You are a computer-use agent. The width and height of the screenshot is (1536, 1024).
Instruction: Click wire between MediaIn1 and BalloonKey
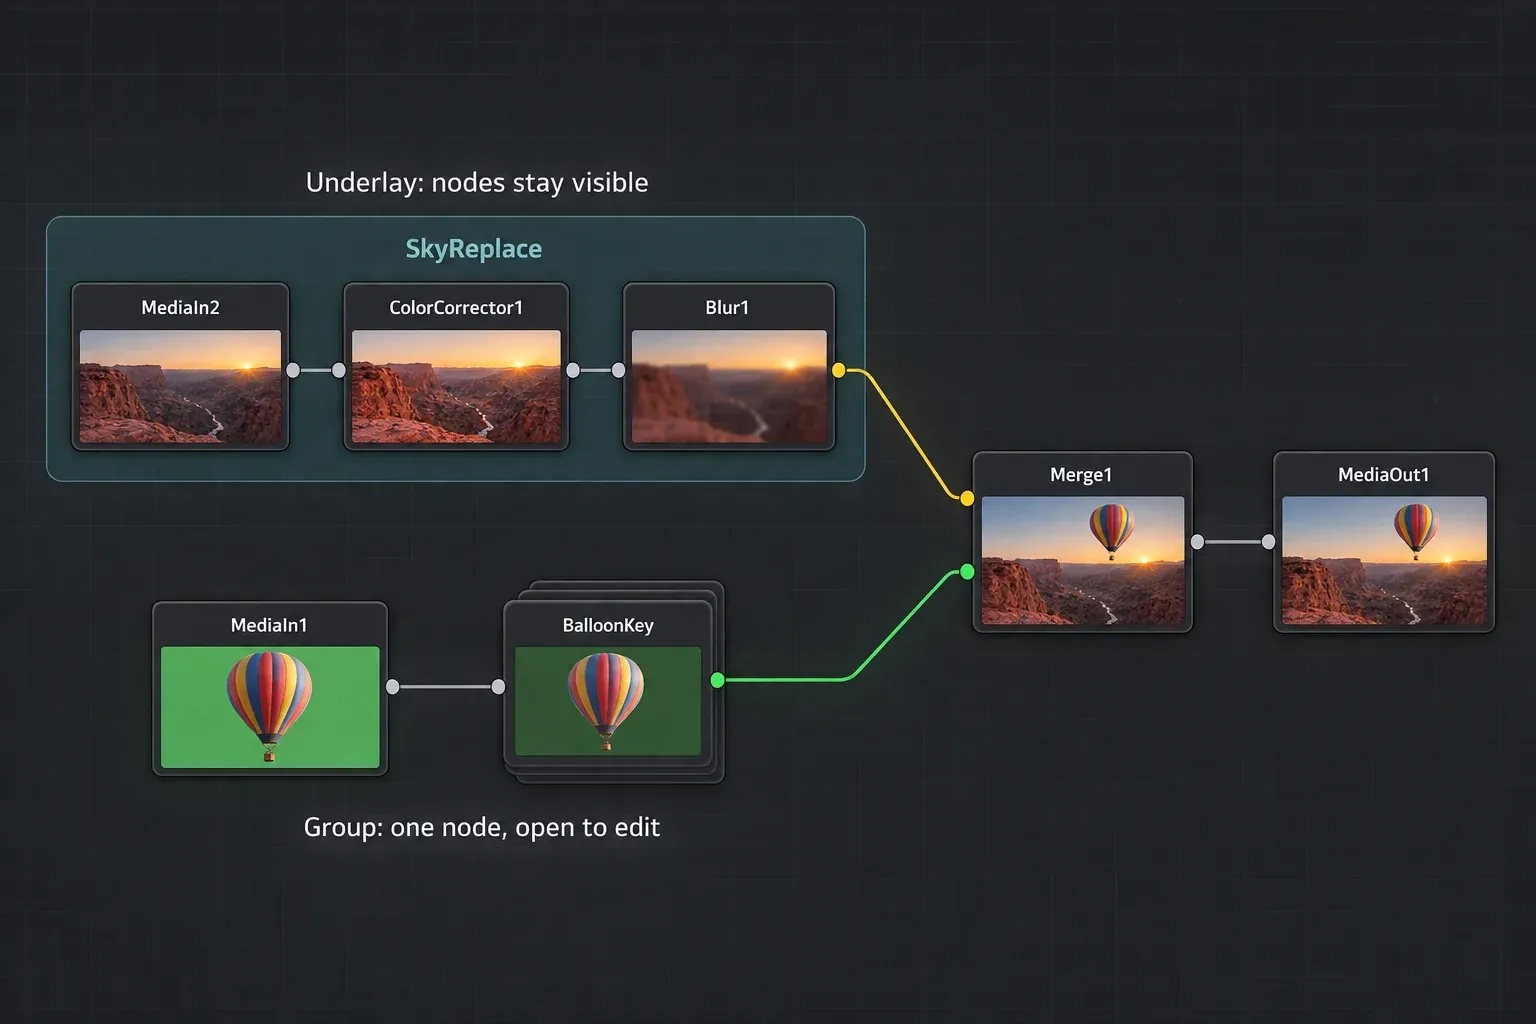[446, 687]
